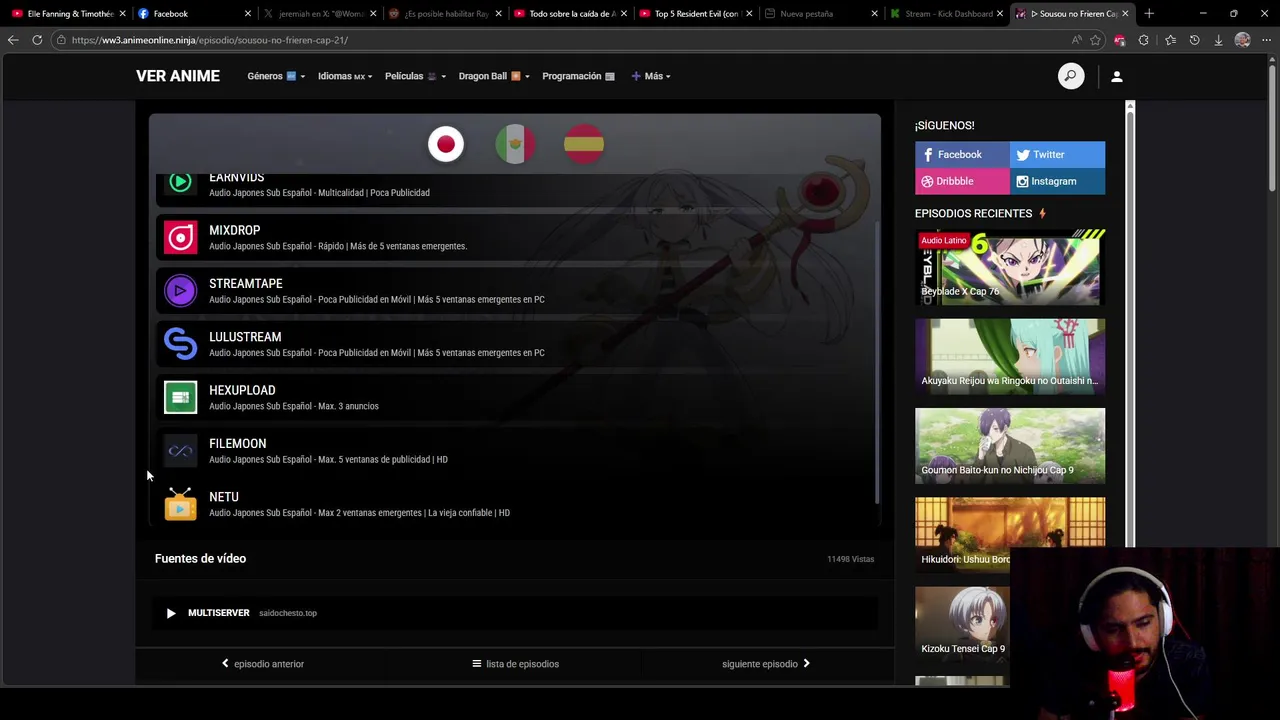Click the FILEMOON infinity icon
Screen dimensions: 1280x720
180,451
